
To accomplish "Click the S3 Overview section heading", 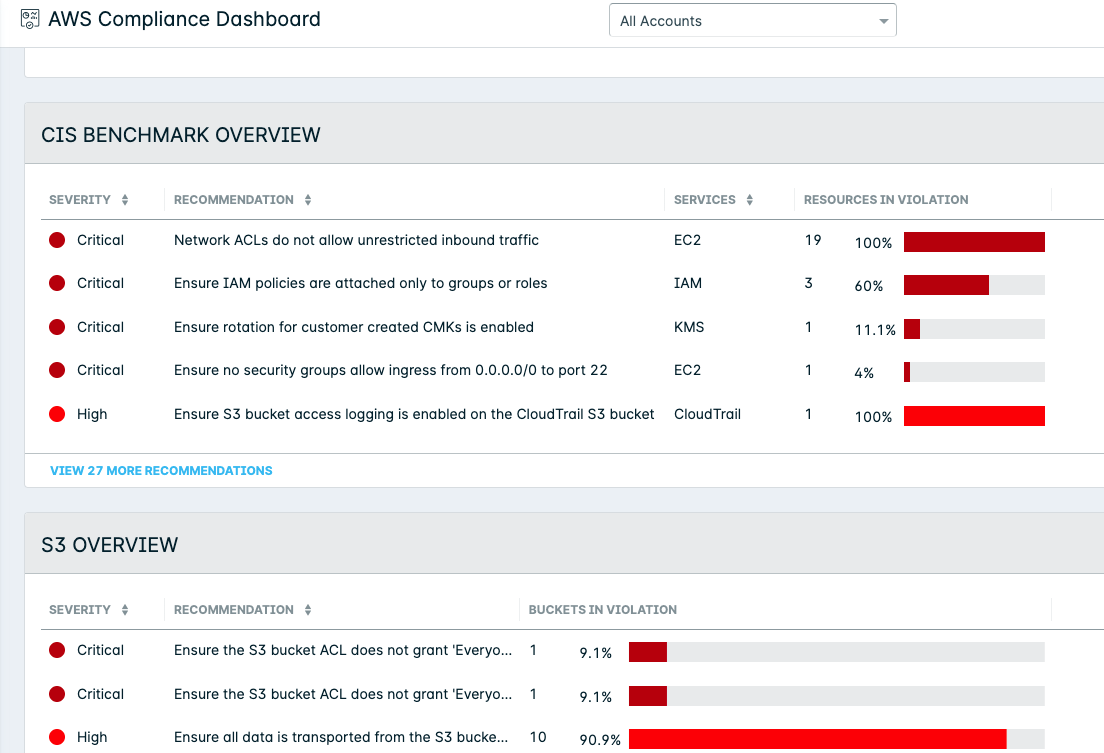I will pos(110,544).
